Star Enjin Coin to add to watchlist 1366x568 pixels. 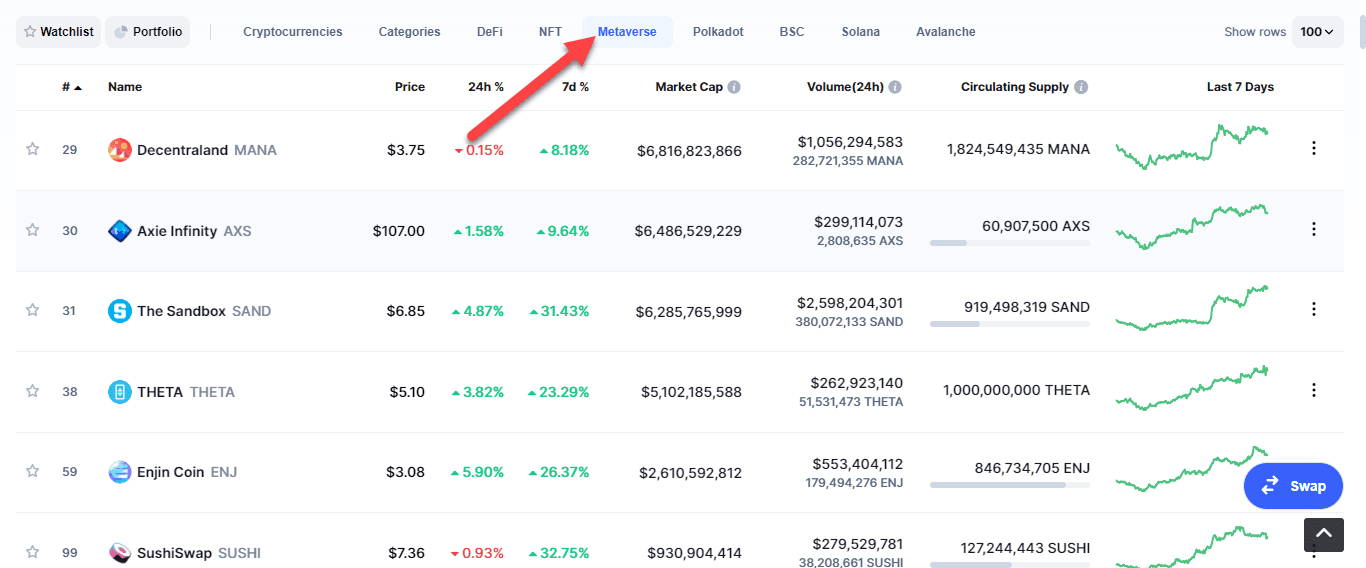pyautogui.click(x=32, y=471)
